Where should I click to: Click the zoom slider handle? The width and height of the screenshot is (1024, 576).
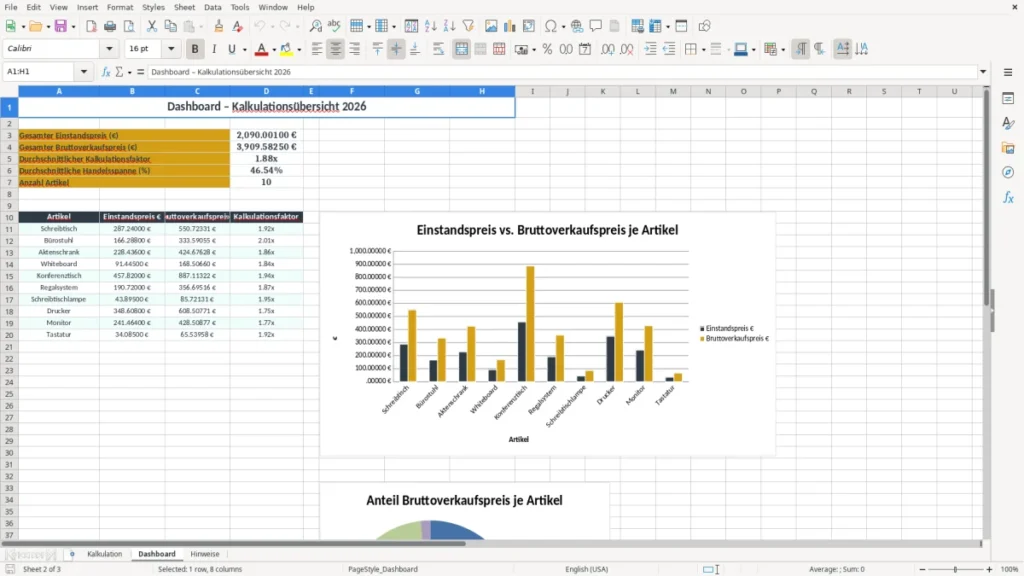(x=955, y=569)
